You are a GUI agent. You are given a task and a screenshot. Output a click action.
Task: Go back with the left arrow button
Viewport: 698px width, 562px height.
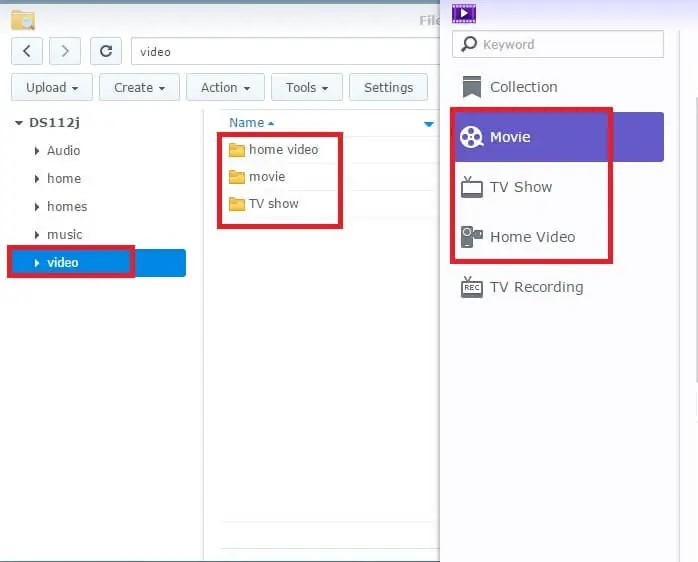[27, 51]
